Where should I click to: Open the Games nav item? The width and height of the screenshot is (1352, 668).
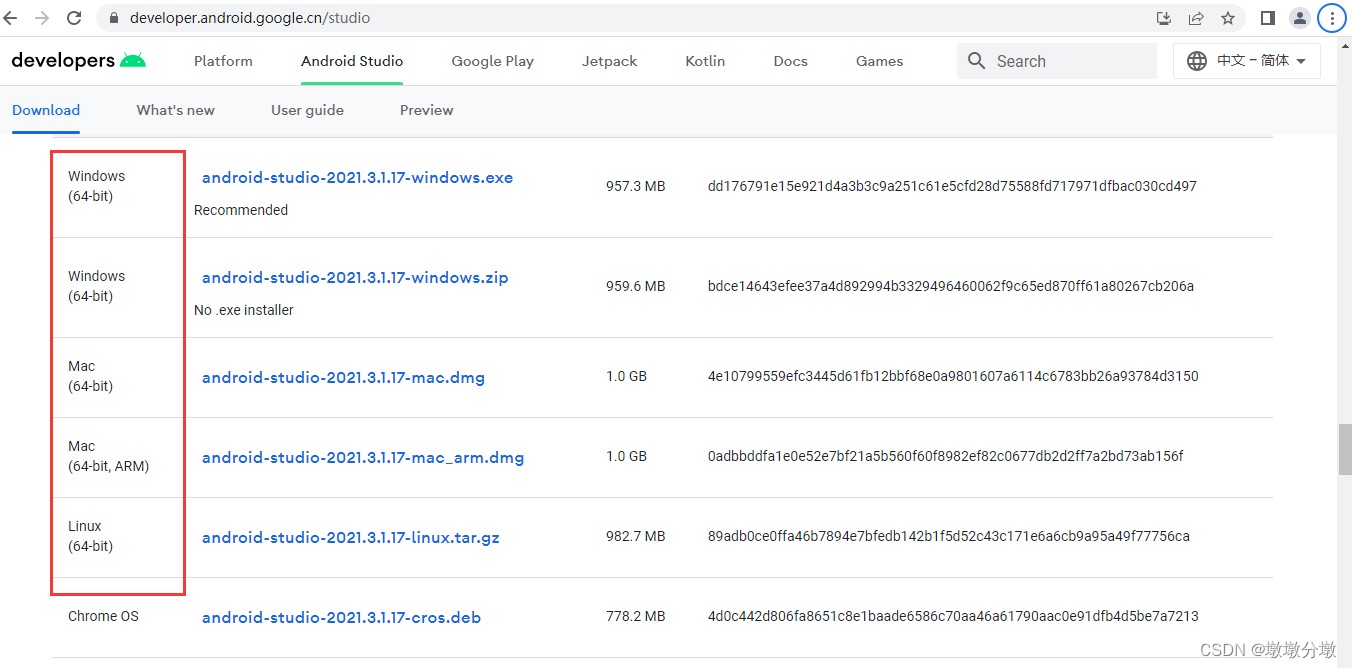(x=879, y=61)
